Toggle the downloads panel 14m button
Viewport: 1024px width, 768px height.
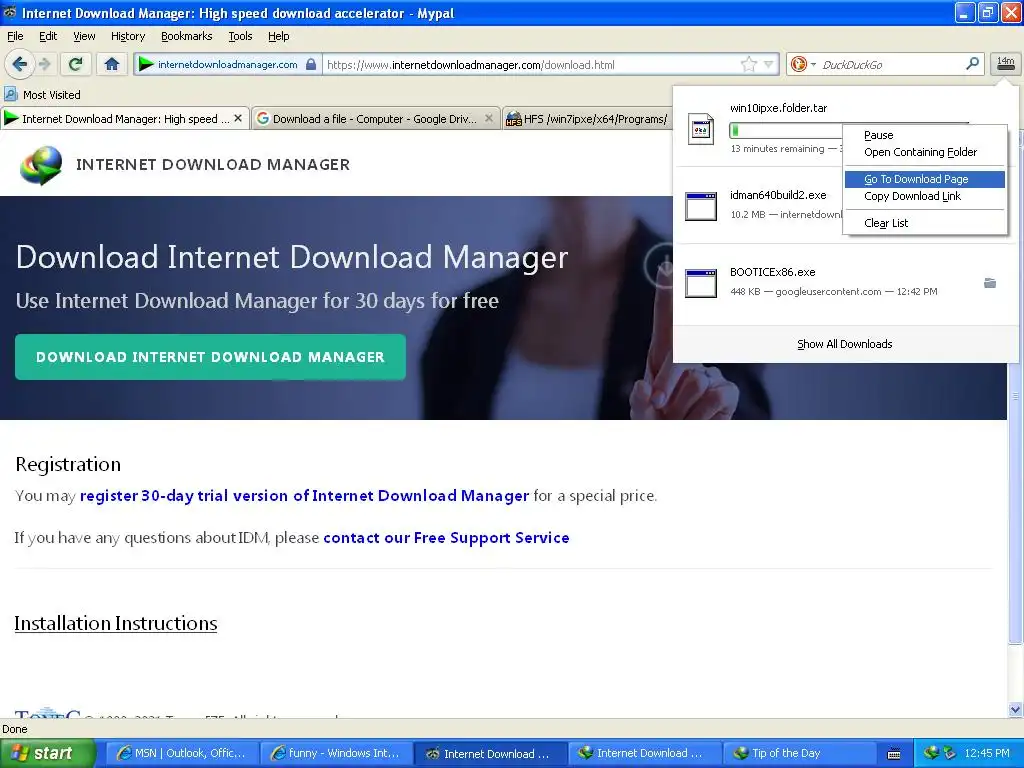pos(1006,64)
